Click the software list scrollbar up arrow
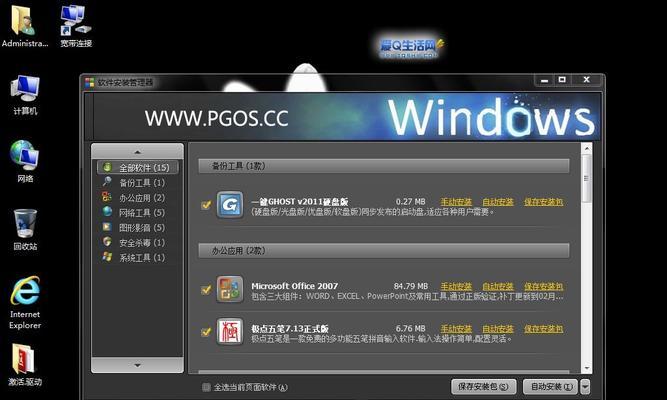 (587, 149)
